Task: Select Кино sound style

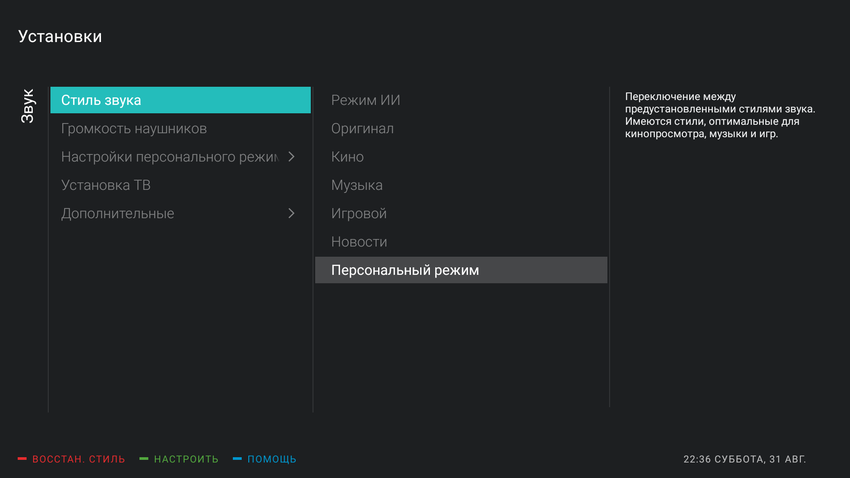Action: pyautogui.click(x=347, y=157)
